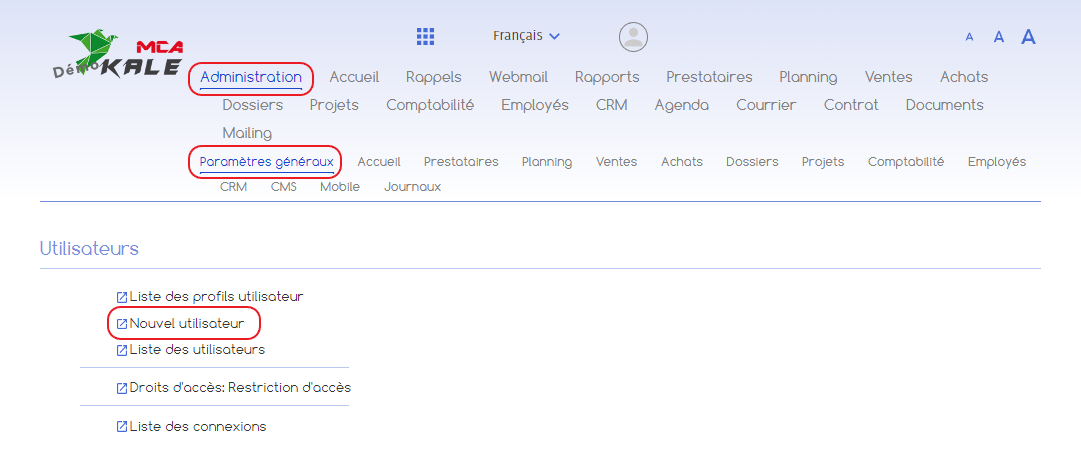1081x450 pixels.
Task: Click external-link icon beside Liste des utilisateurs
Action: click(x=122, y=350)
